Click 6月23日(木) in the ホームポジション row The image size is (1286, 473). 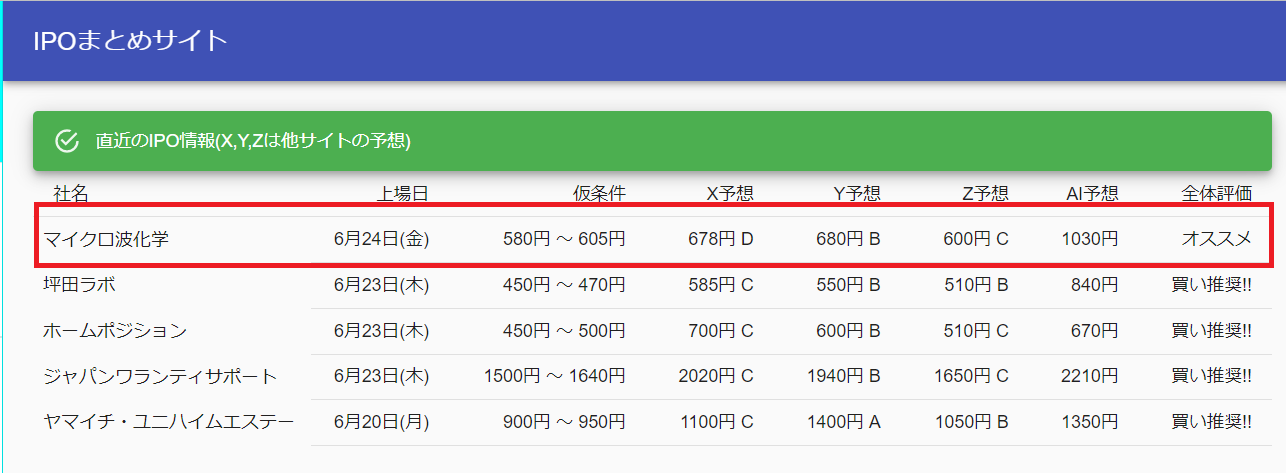382,331
